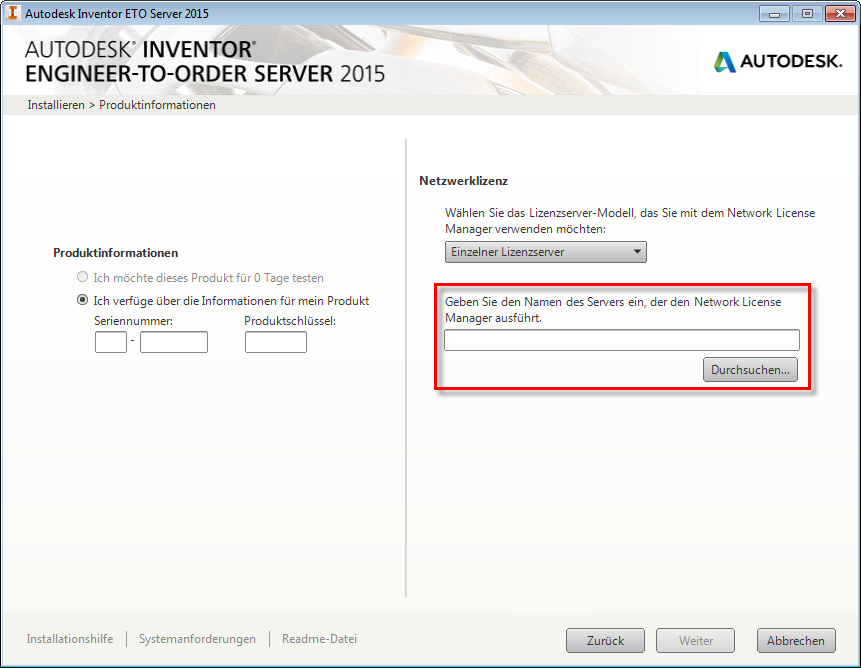Click the Produktschlüssel: label
861x668 pixels.
[290, 321]
